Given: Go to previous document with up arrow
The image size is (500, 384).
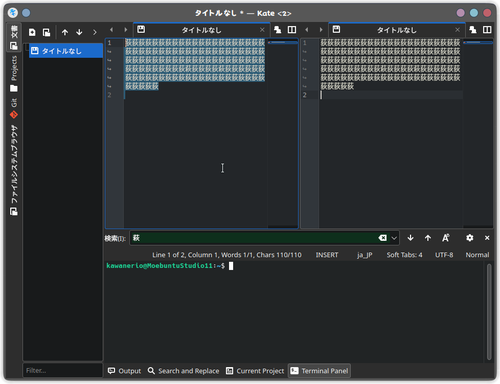Looking at the screenshot, I should pos(65,32).
